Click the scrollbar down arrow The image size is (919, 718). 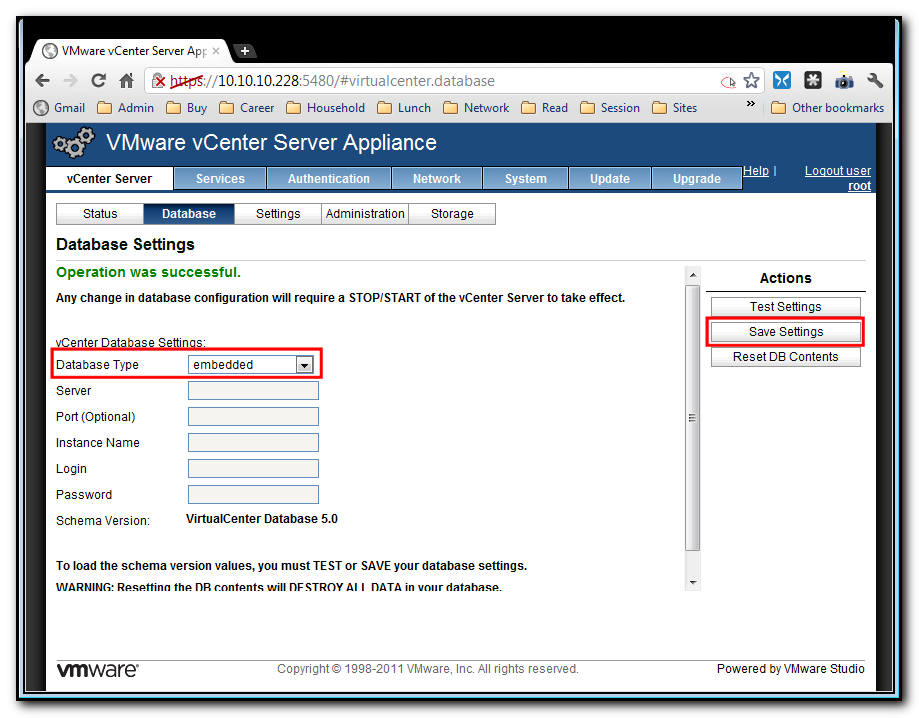(x=693, y=583)
